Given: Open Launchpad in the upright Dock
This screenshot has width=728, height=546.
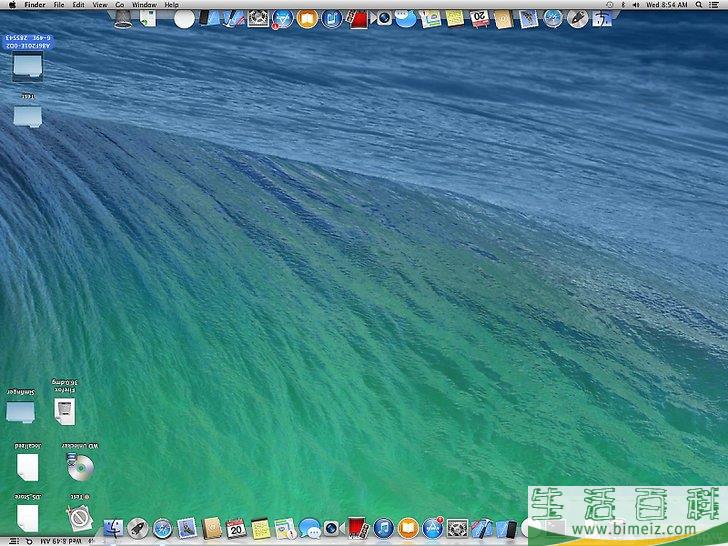Looking at the screenshot, I should coord(137,528).
